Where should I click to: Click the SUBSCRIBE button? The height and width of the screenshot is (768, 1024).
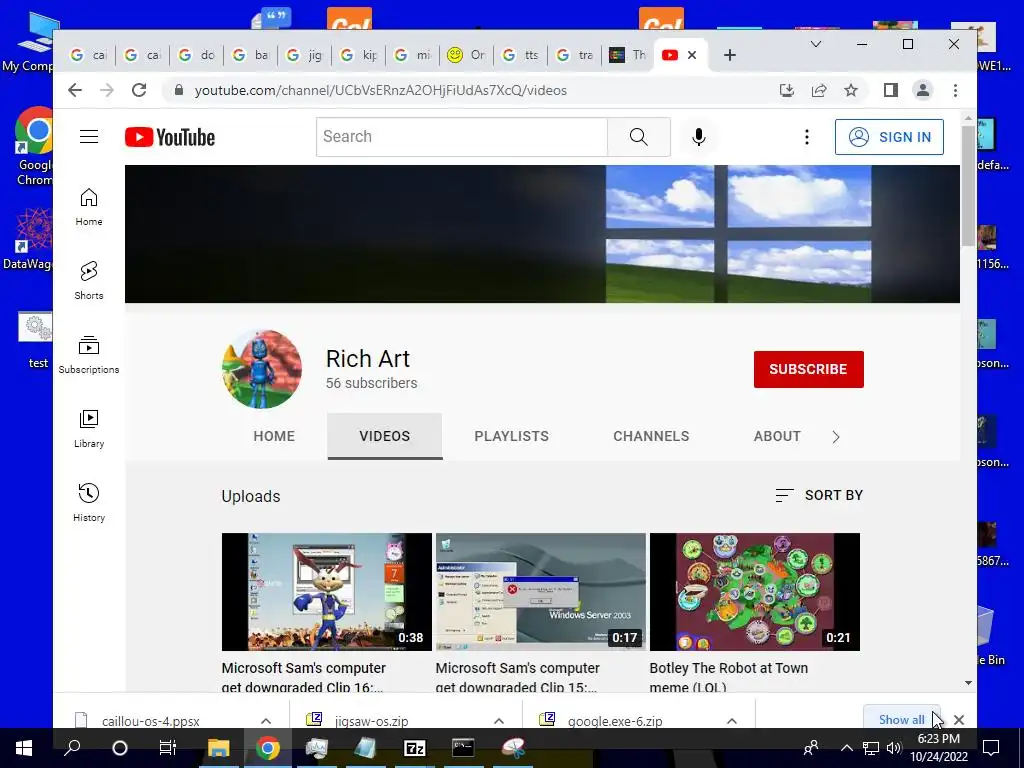(808, 370)
